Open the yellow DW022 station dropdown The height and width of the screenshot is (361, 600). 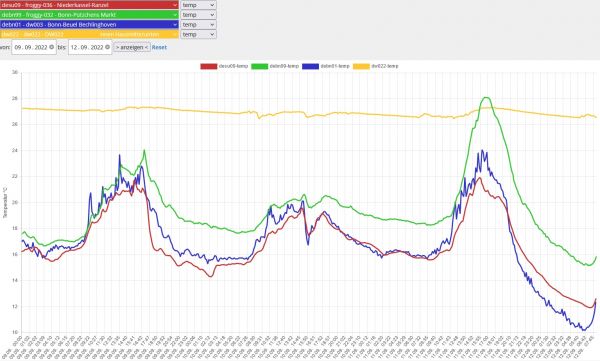89,34
